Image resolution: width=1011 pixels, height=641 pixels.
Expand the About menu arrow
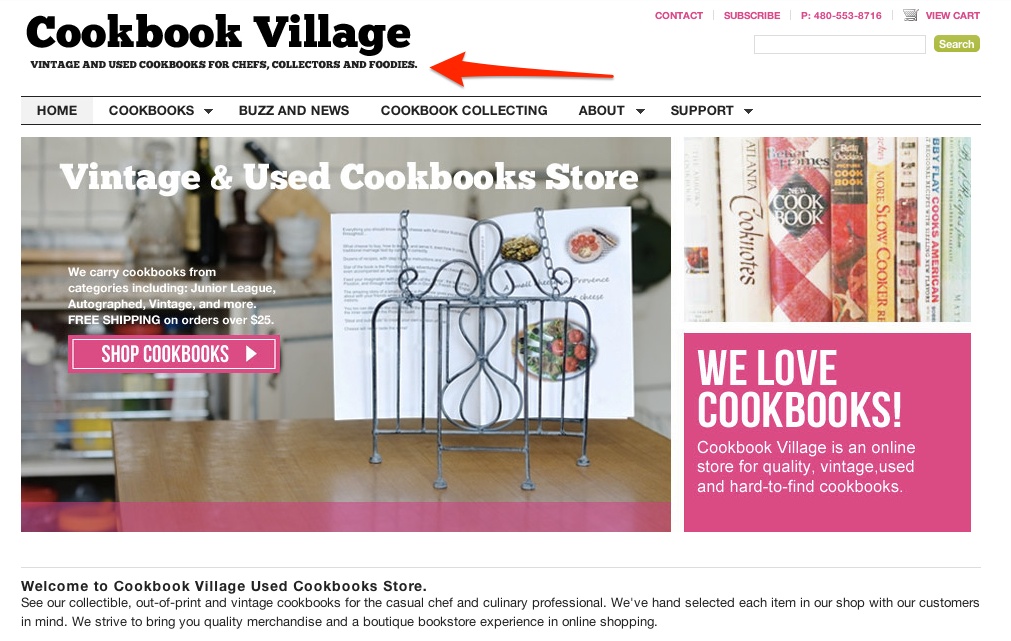[640, 112]
